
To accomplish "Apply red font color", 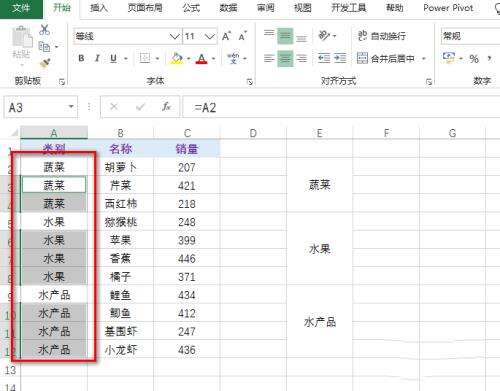I will (201, 58).
